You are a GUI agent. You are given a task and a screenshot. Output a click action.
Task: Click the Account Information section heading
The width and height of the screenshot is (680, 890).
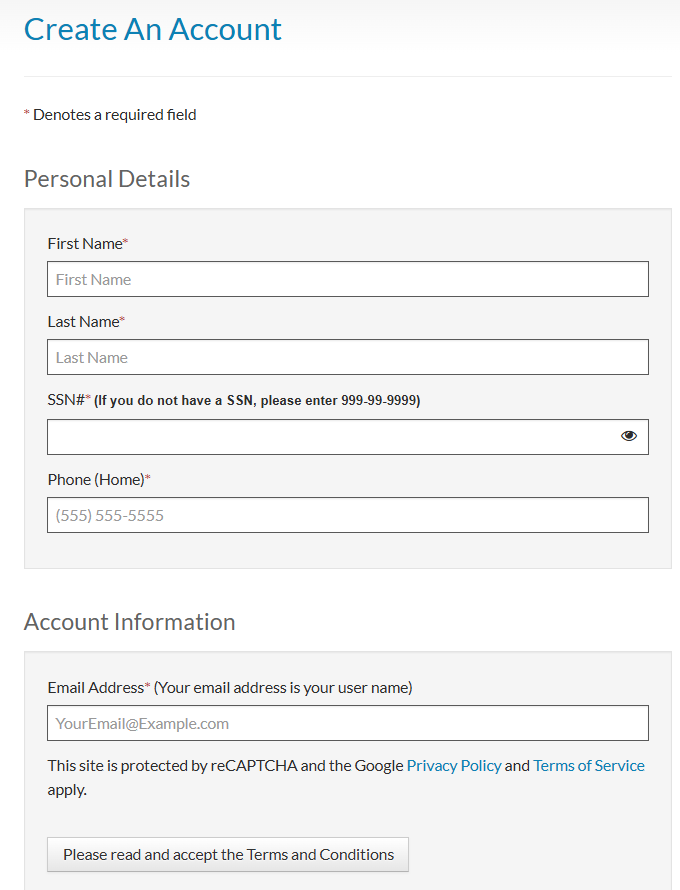tap(129, 622)
